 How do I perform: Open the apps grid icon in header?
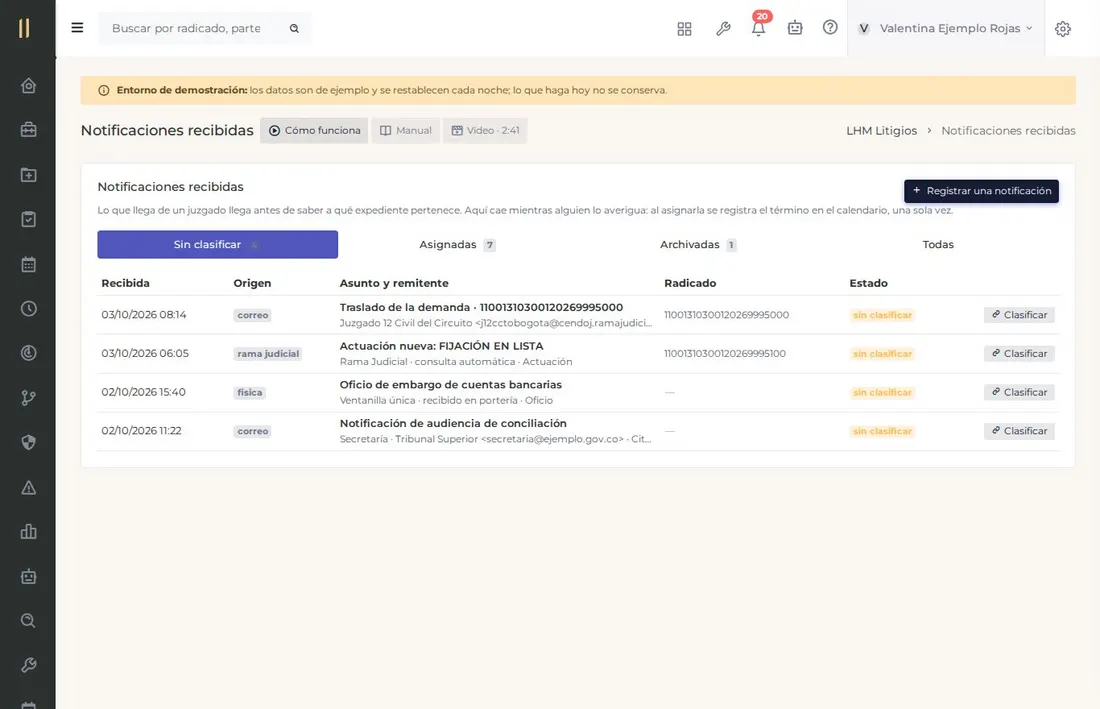684,29
